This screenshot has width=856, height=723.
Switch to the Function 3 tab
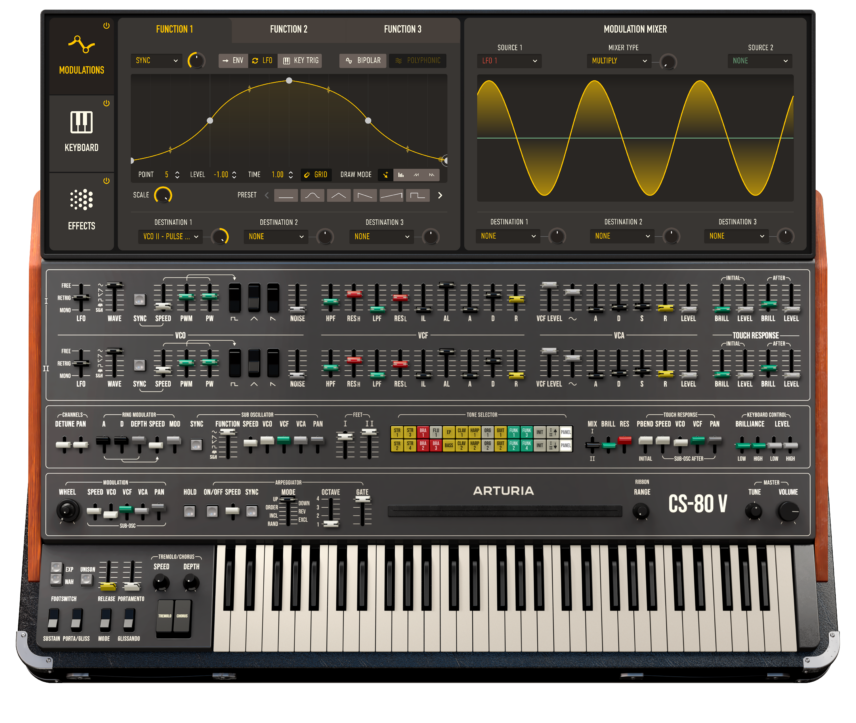[403, 29]
